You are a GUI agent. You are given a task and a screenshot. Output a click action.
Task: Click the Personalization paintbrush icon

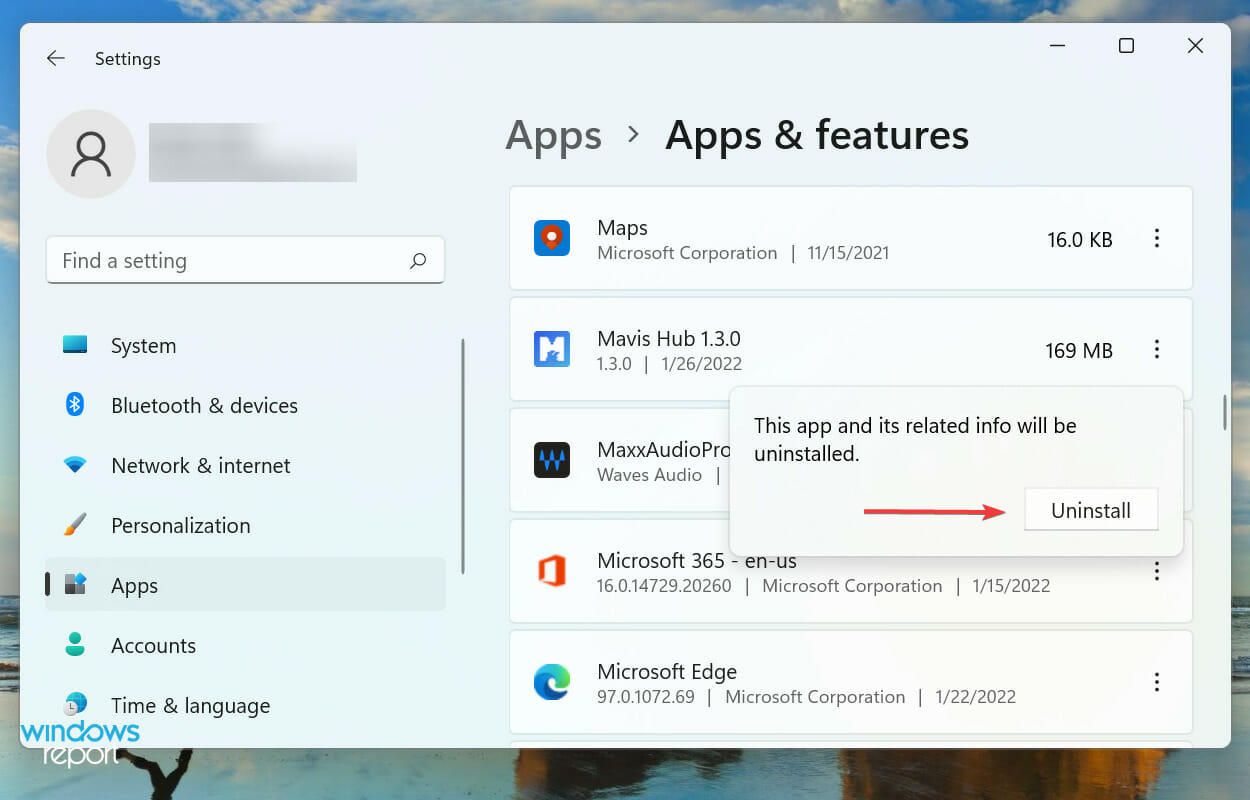click(x=75, y=525)
